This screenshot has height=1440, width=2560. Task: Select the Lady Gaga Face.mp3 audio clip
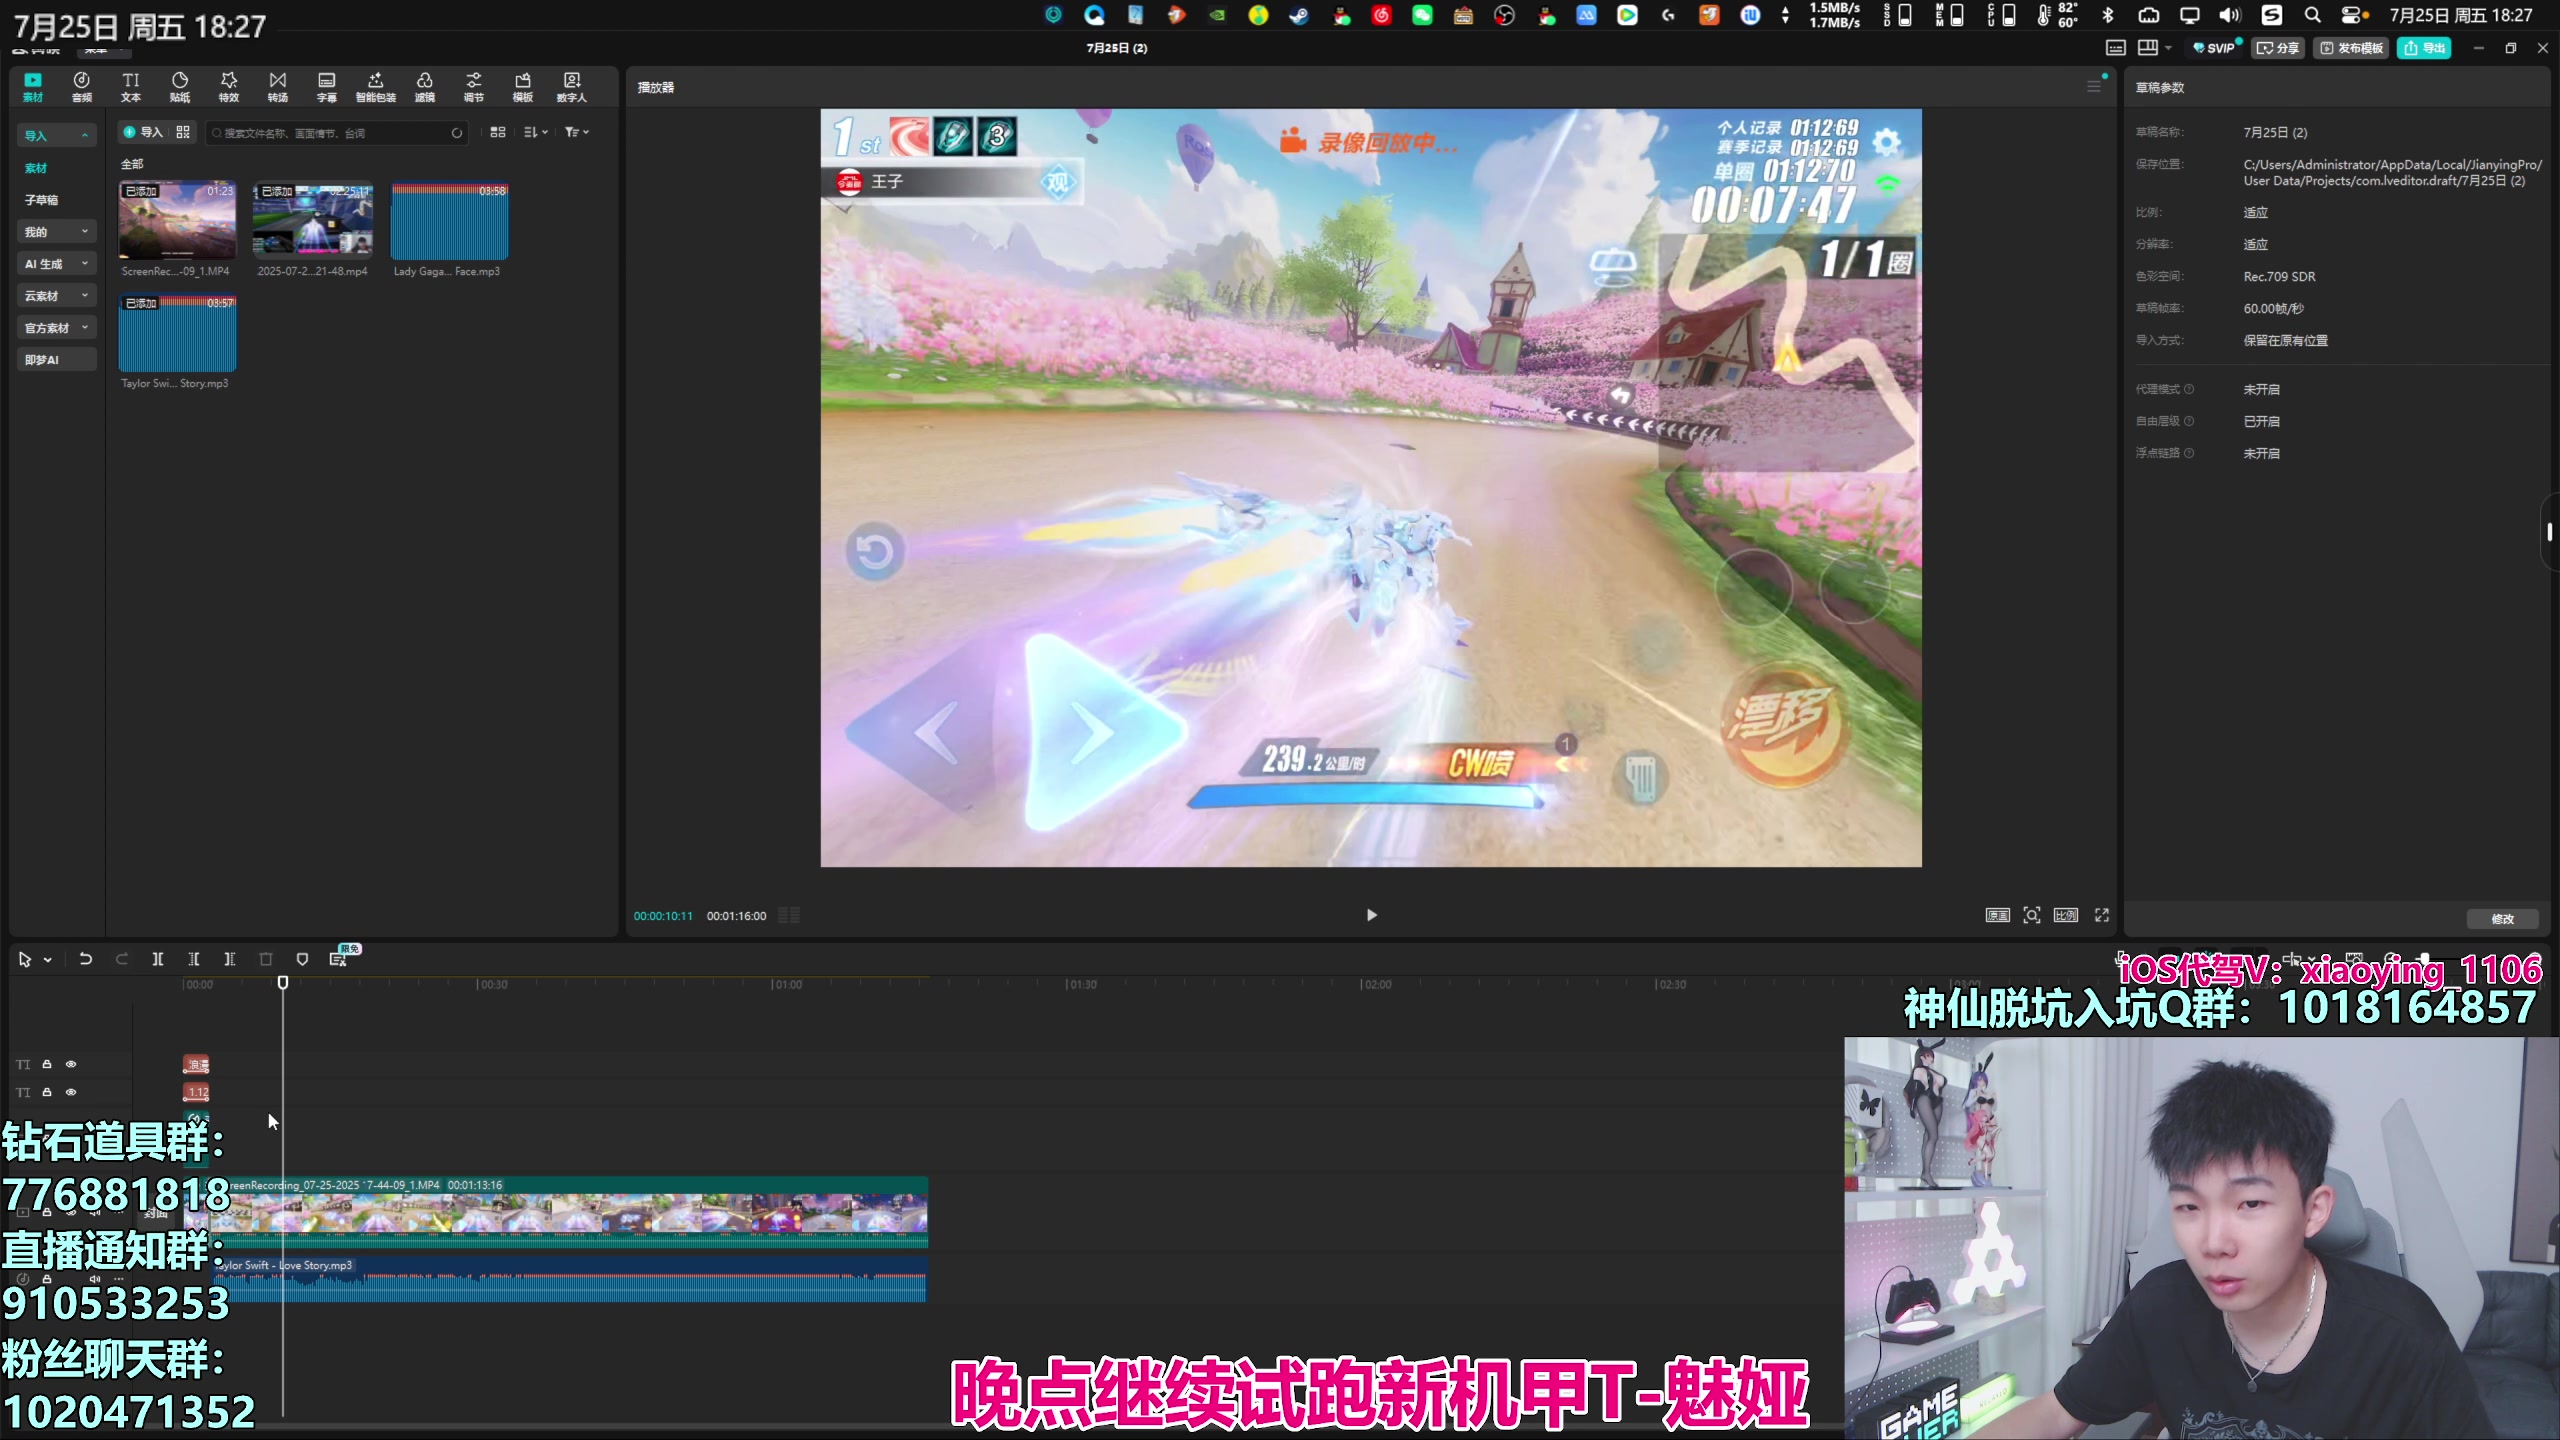click(449, 221)
